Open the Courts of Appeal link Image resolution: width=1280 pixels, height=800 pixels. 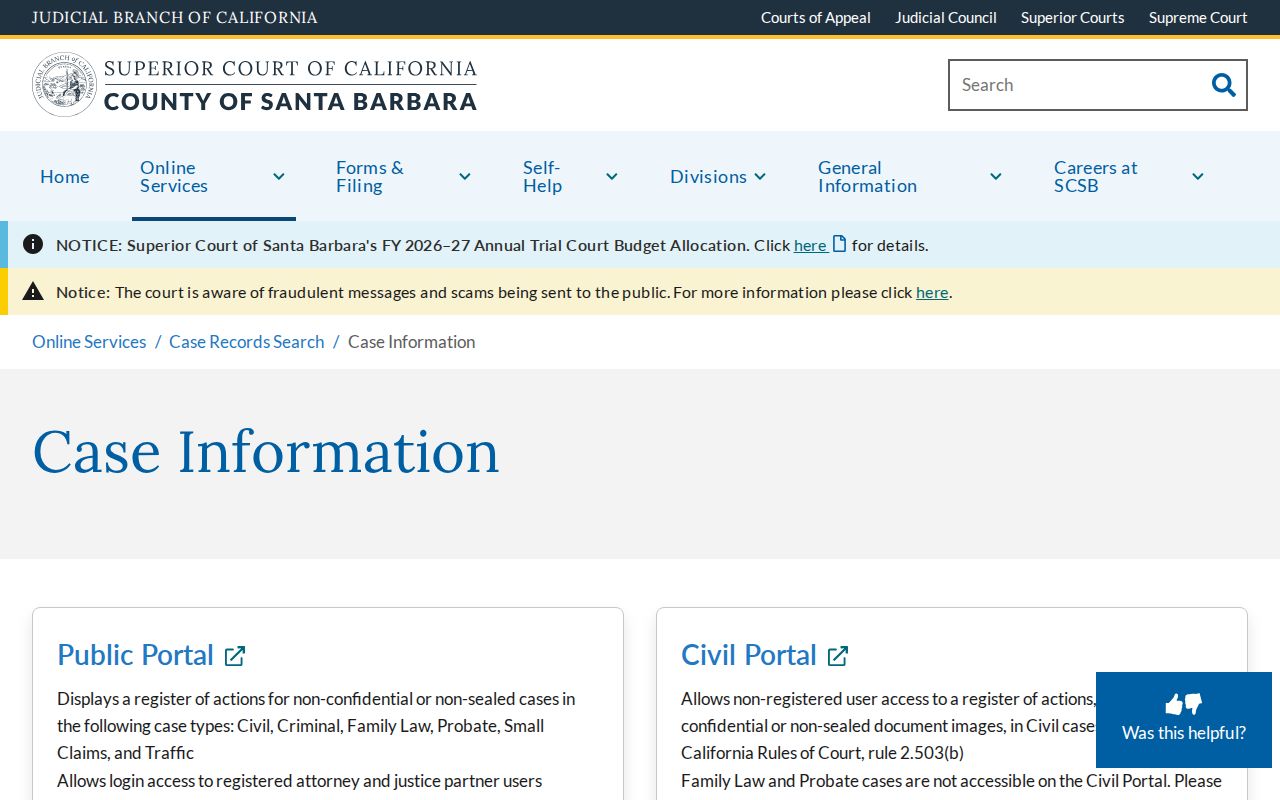tap(816, 18)
